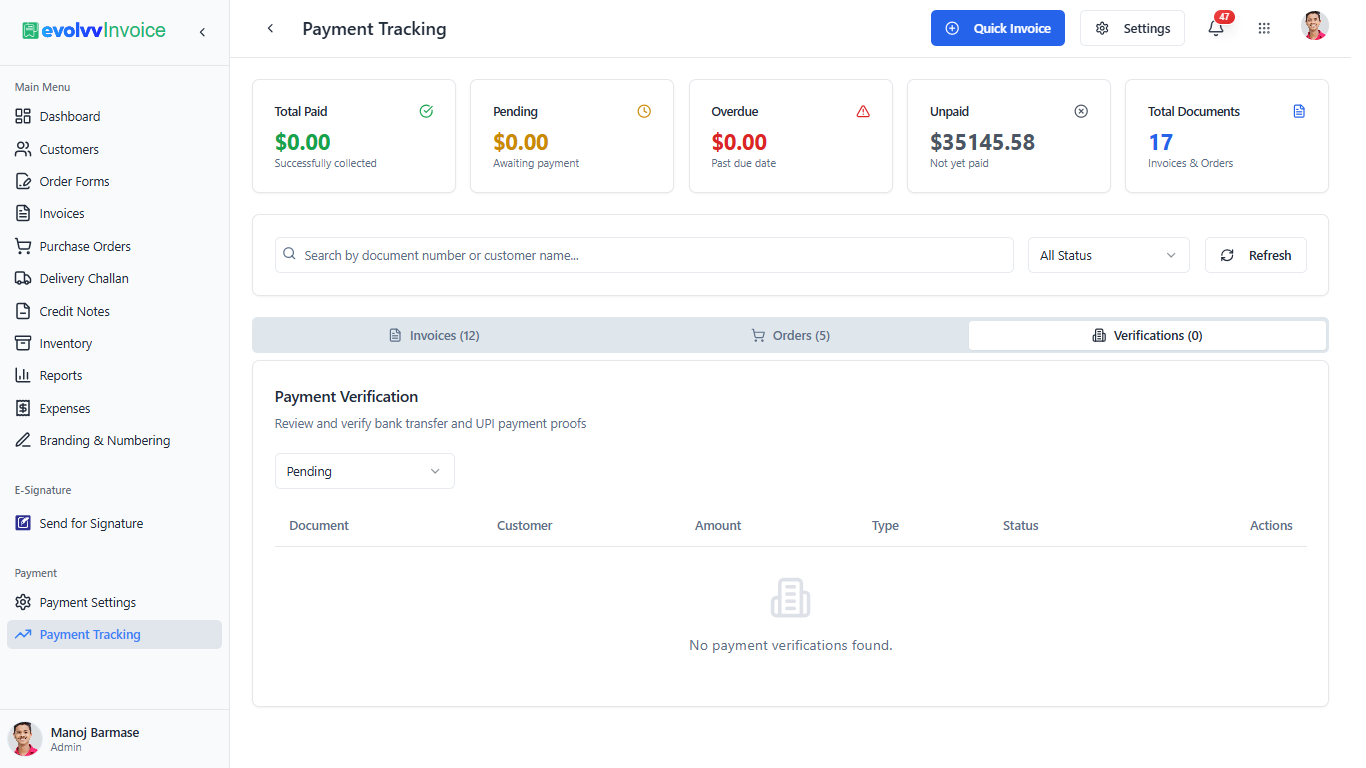Image resolution: width=1366 pixels, height=768 pixels.
Task: Click the Order Forms pencil-document icon
Action: point(23,181)
